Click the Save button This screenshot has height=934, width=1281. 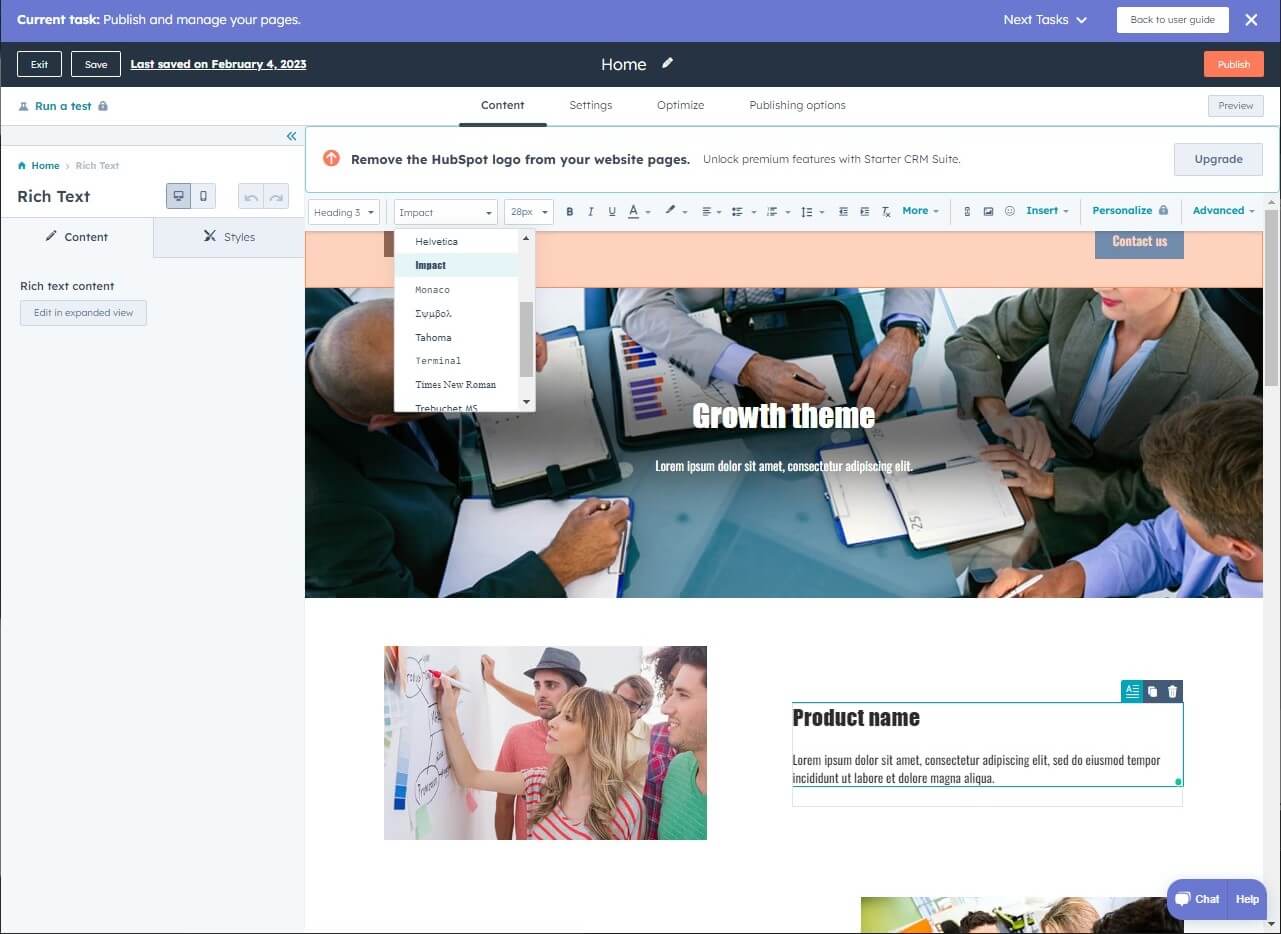coord(96,64)
